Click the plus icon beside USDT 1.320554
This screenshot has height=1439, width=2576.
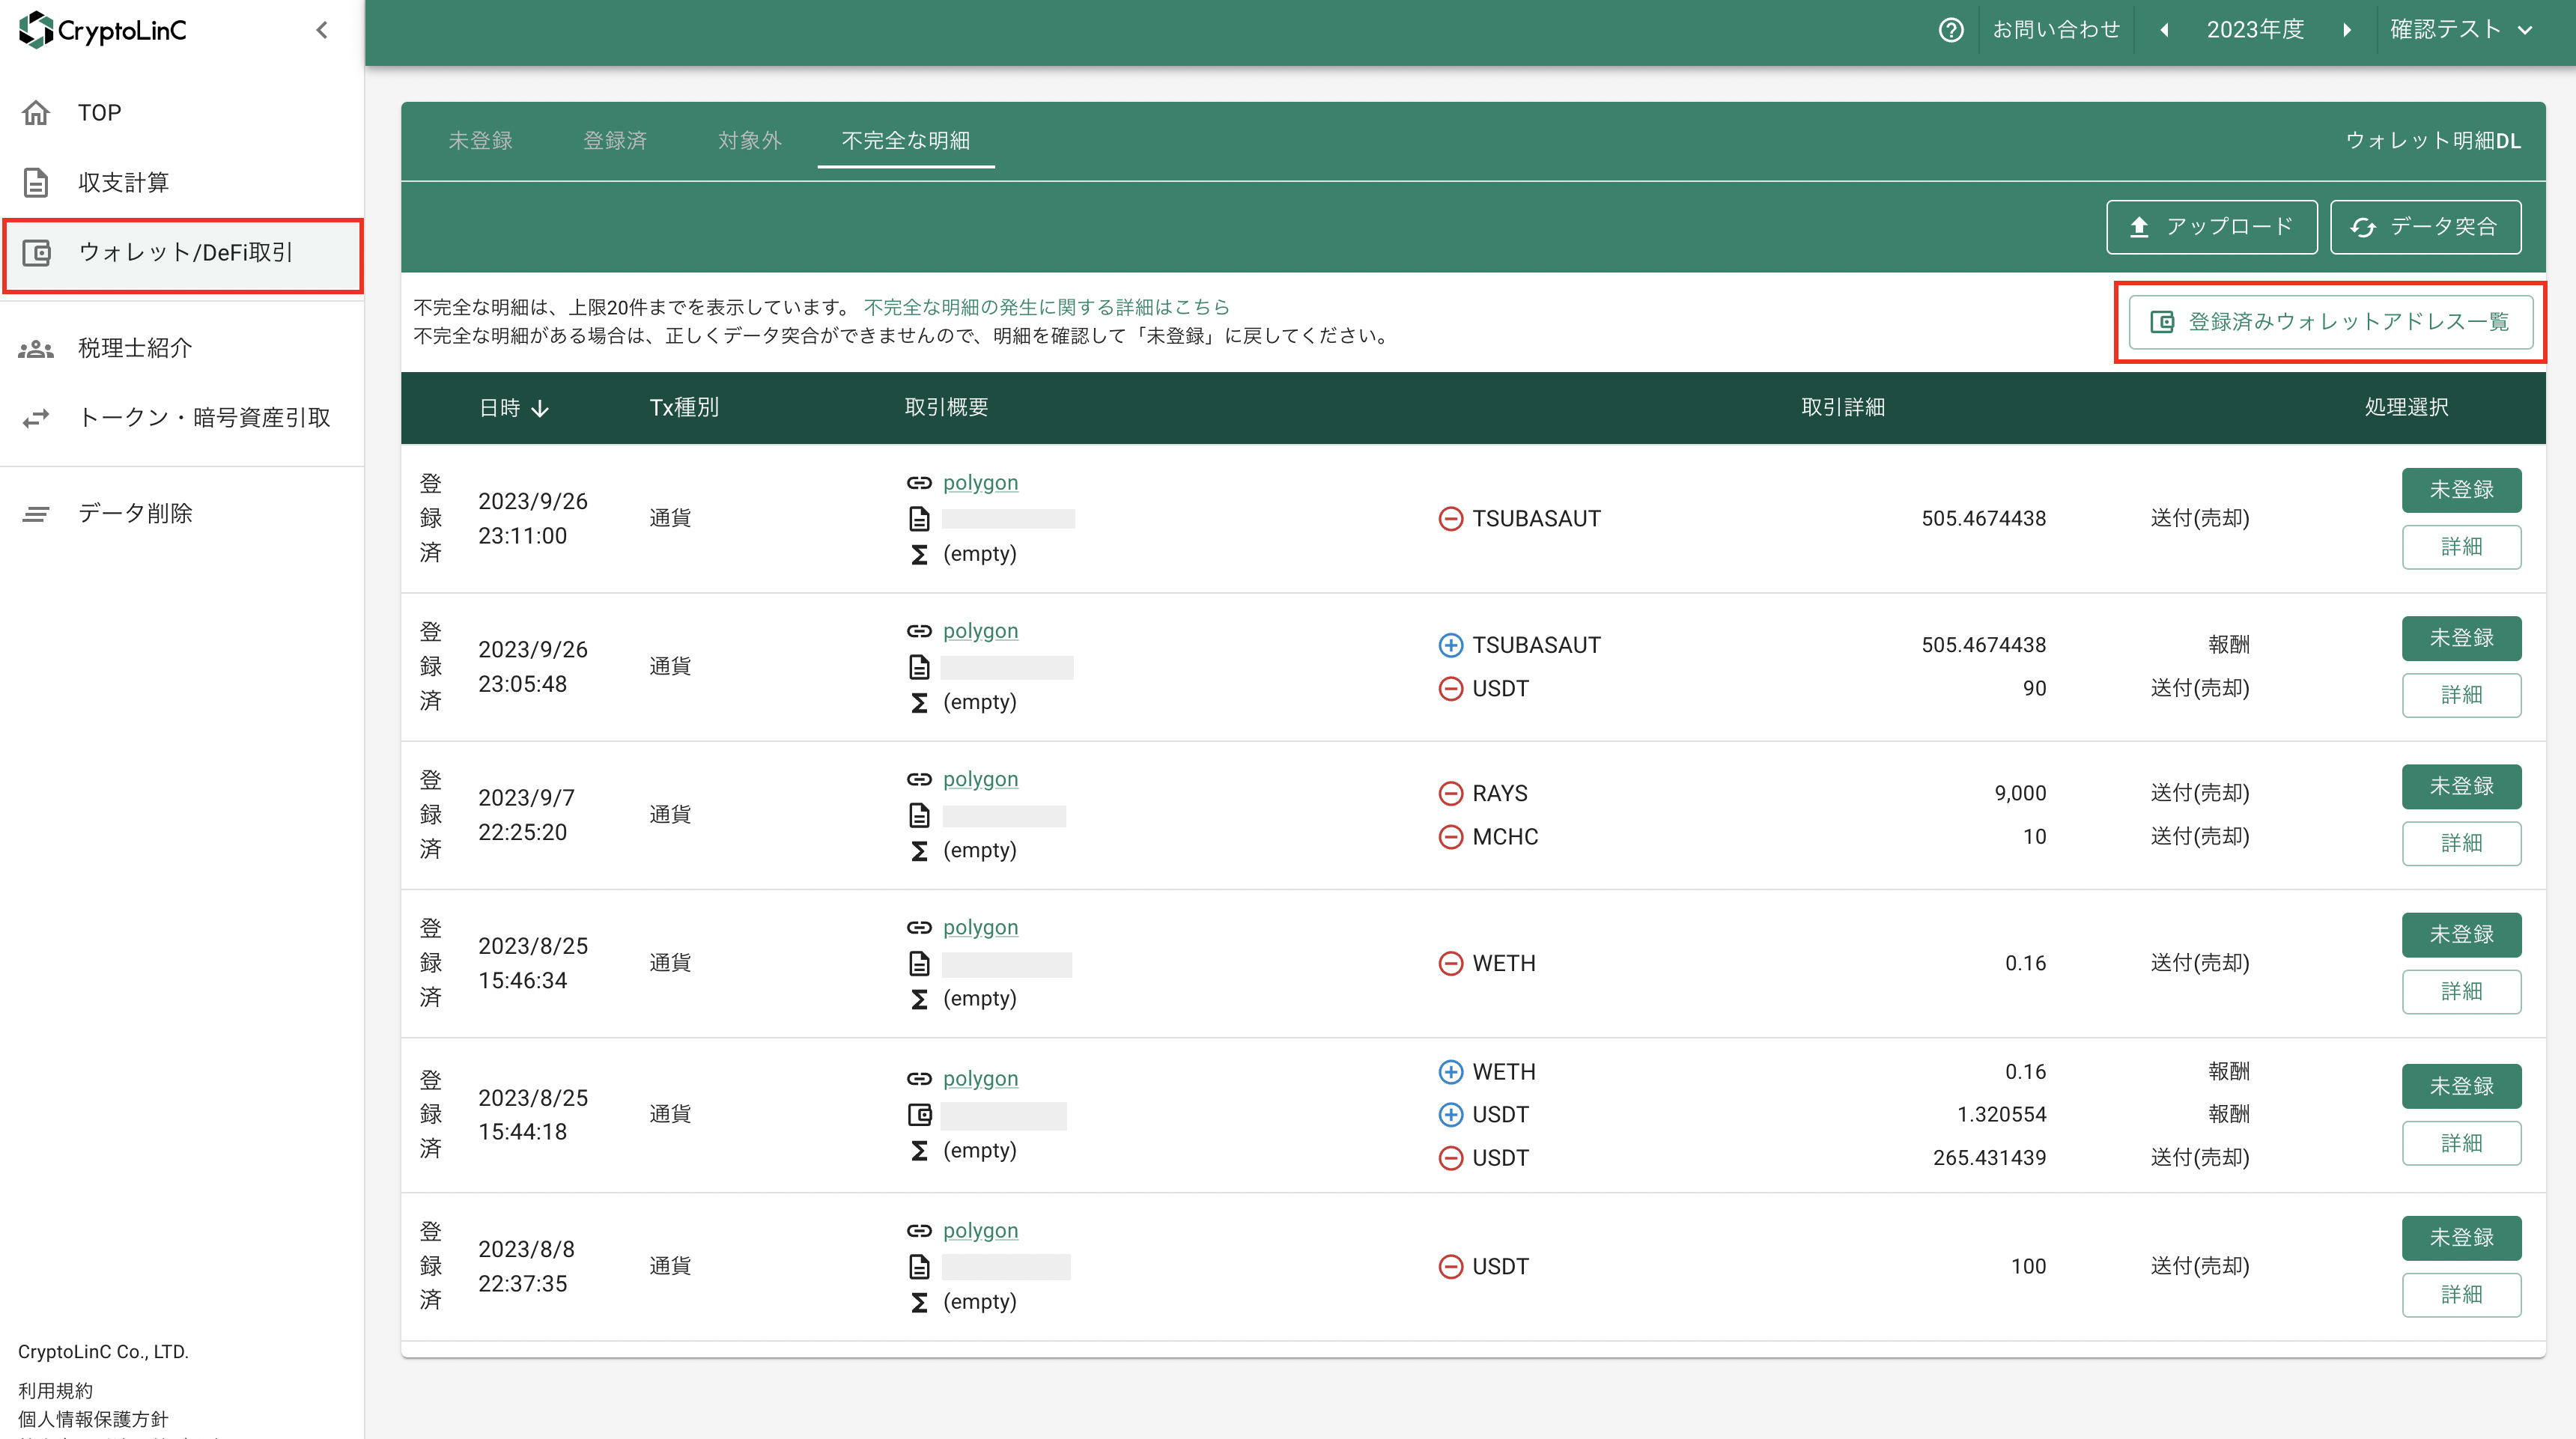click(1450, 1114)
